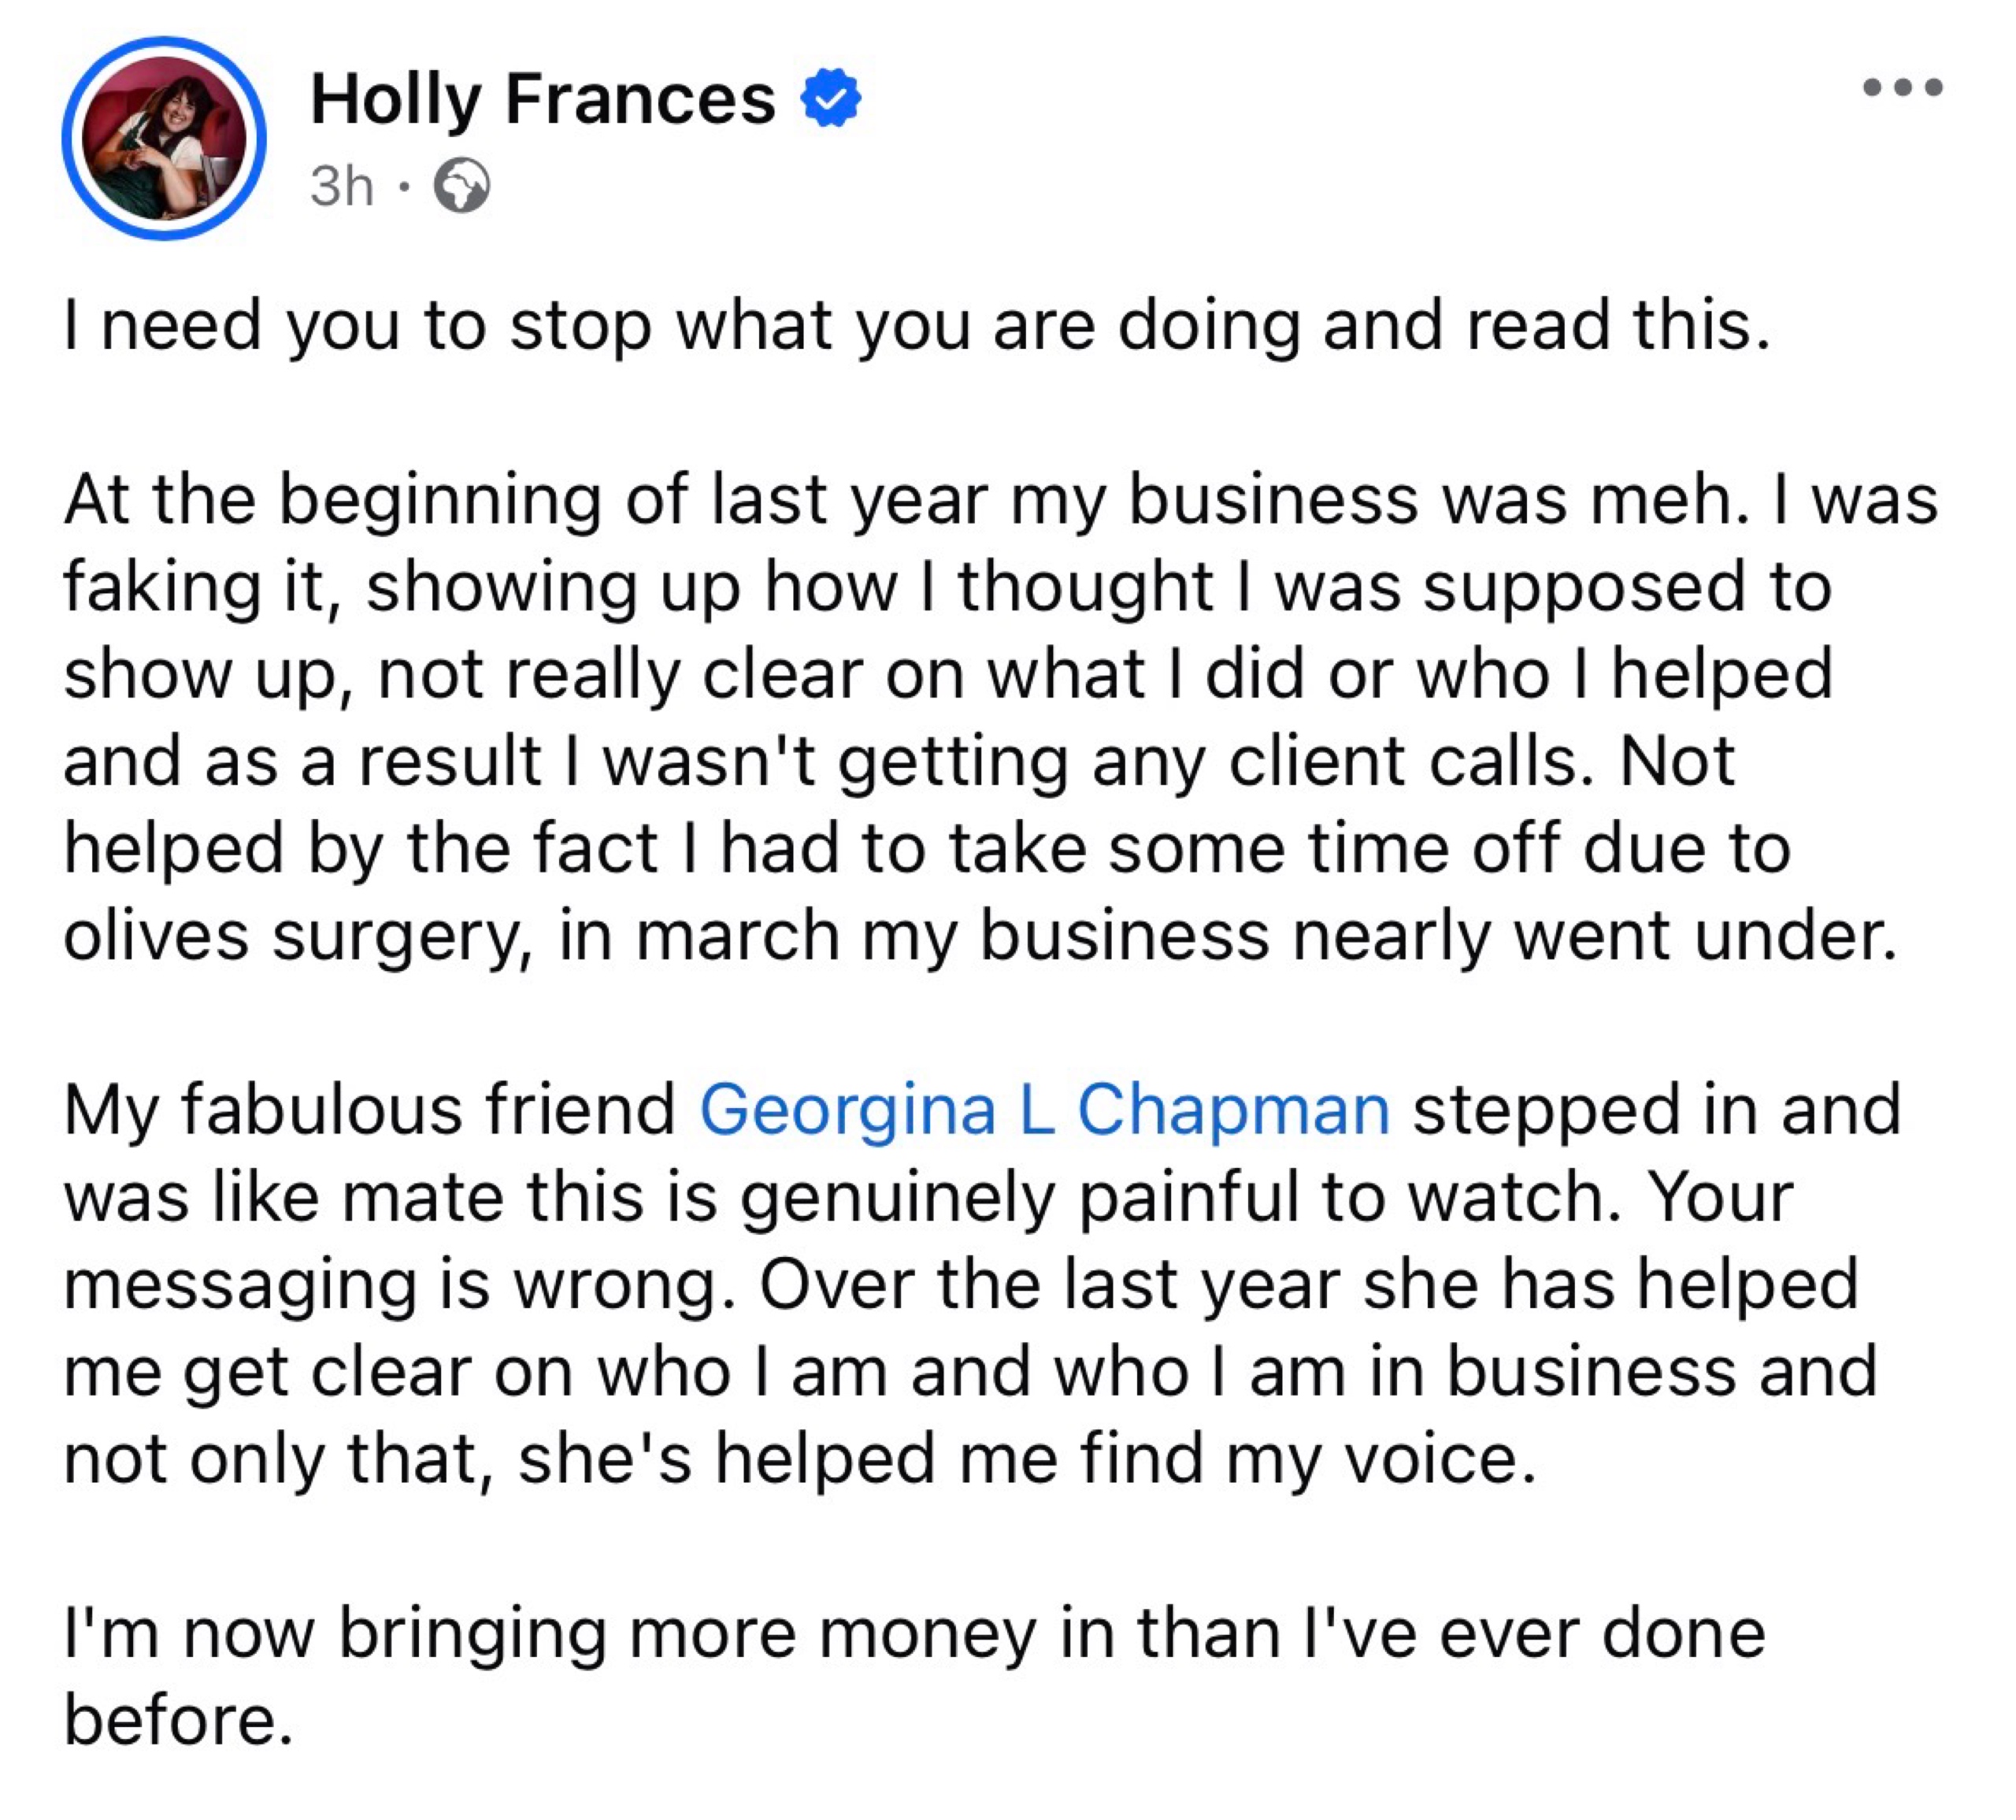
Task: Select the globe icon showing post visibility
Action: pos(464,185)
